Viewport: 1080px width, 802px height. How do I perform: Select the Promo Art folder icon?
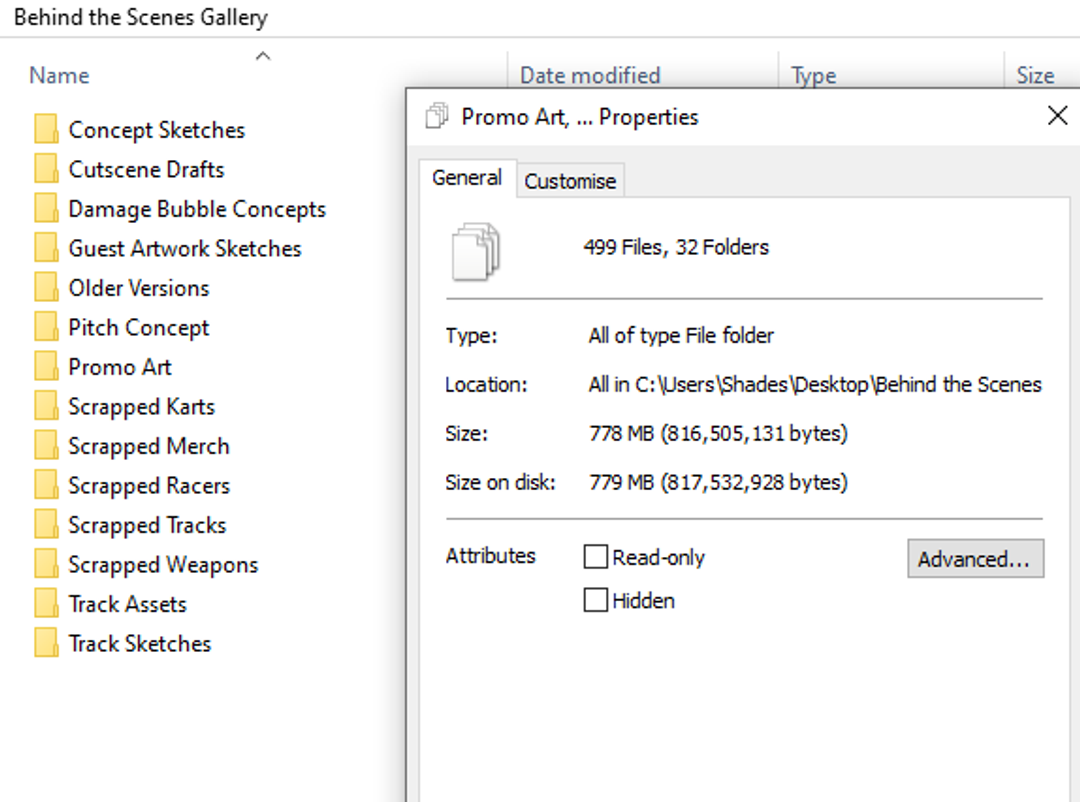tap(46, 367)
